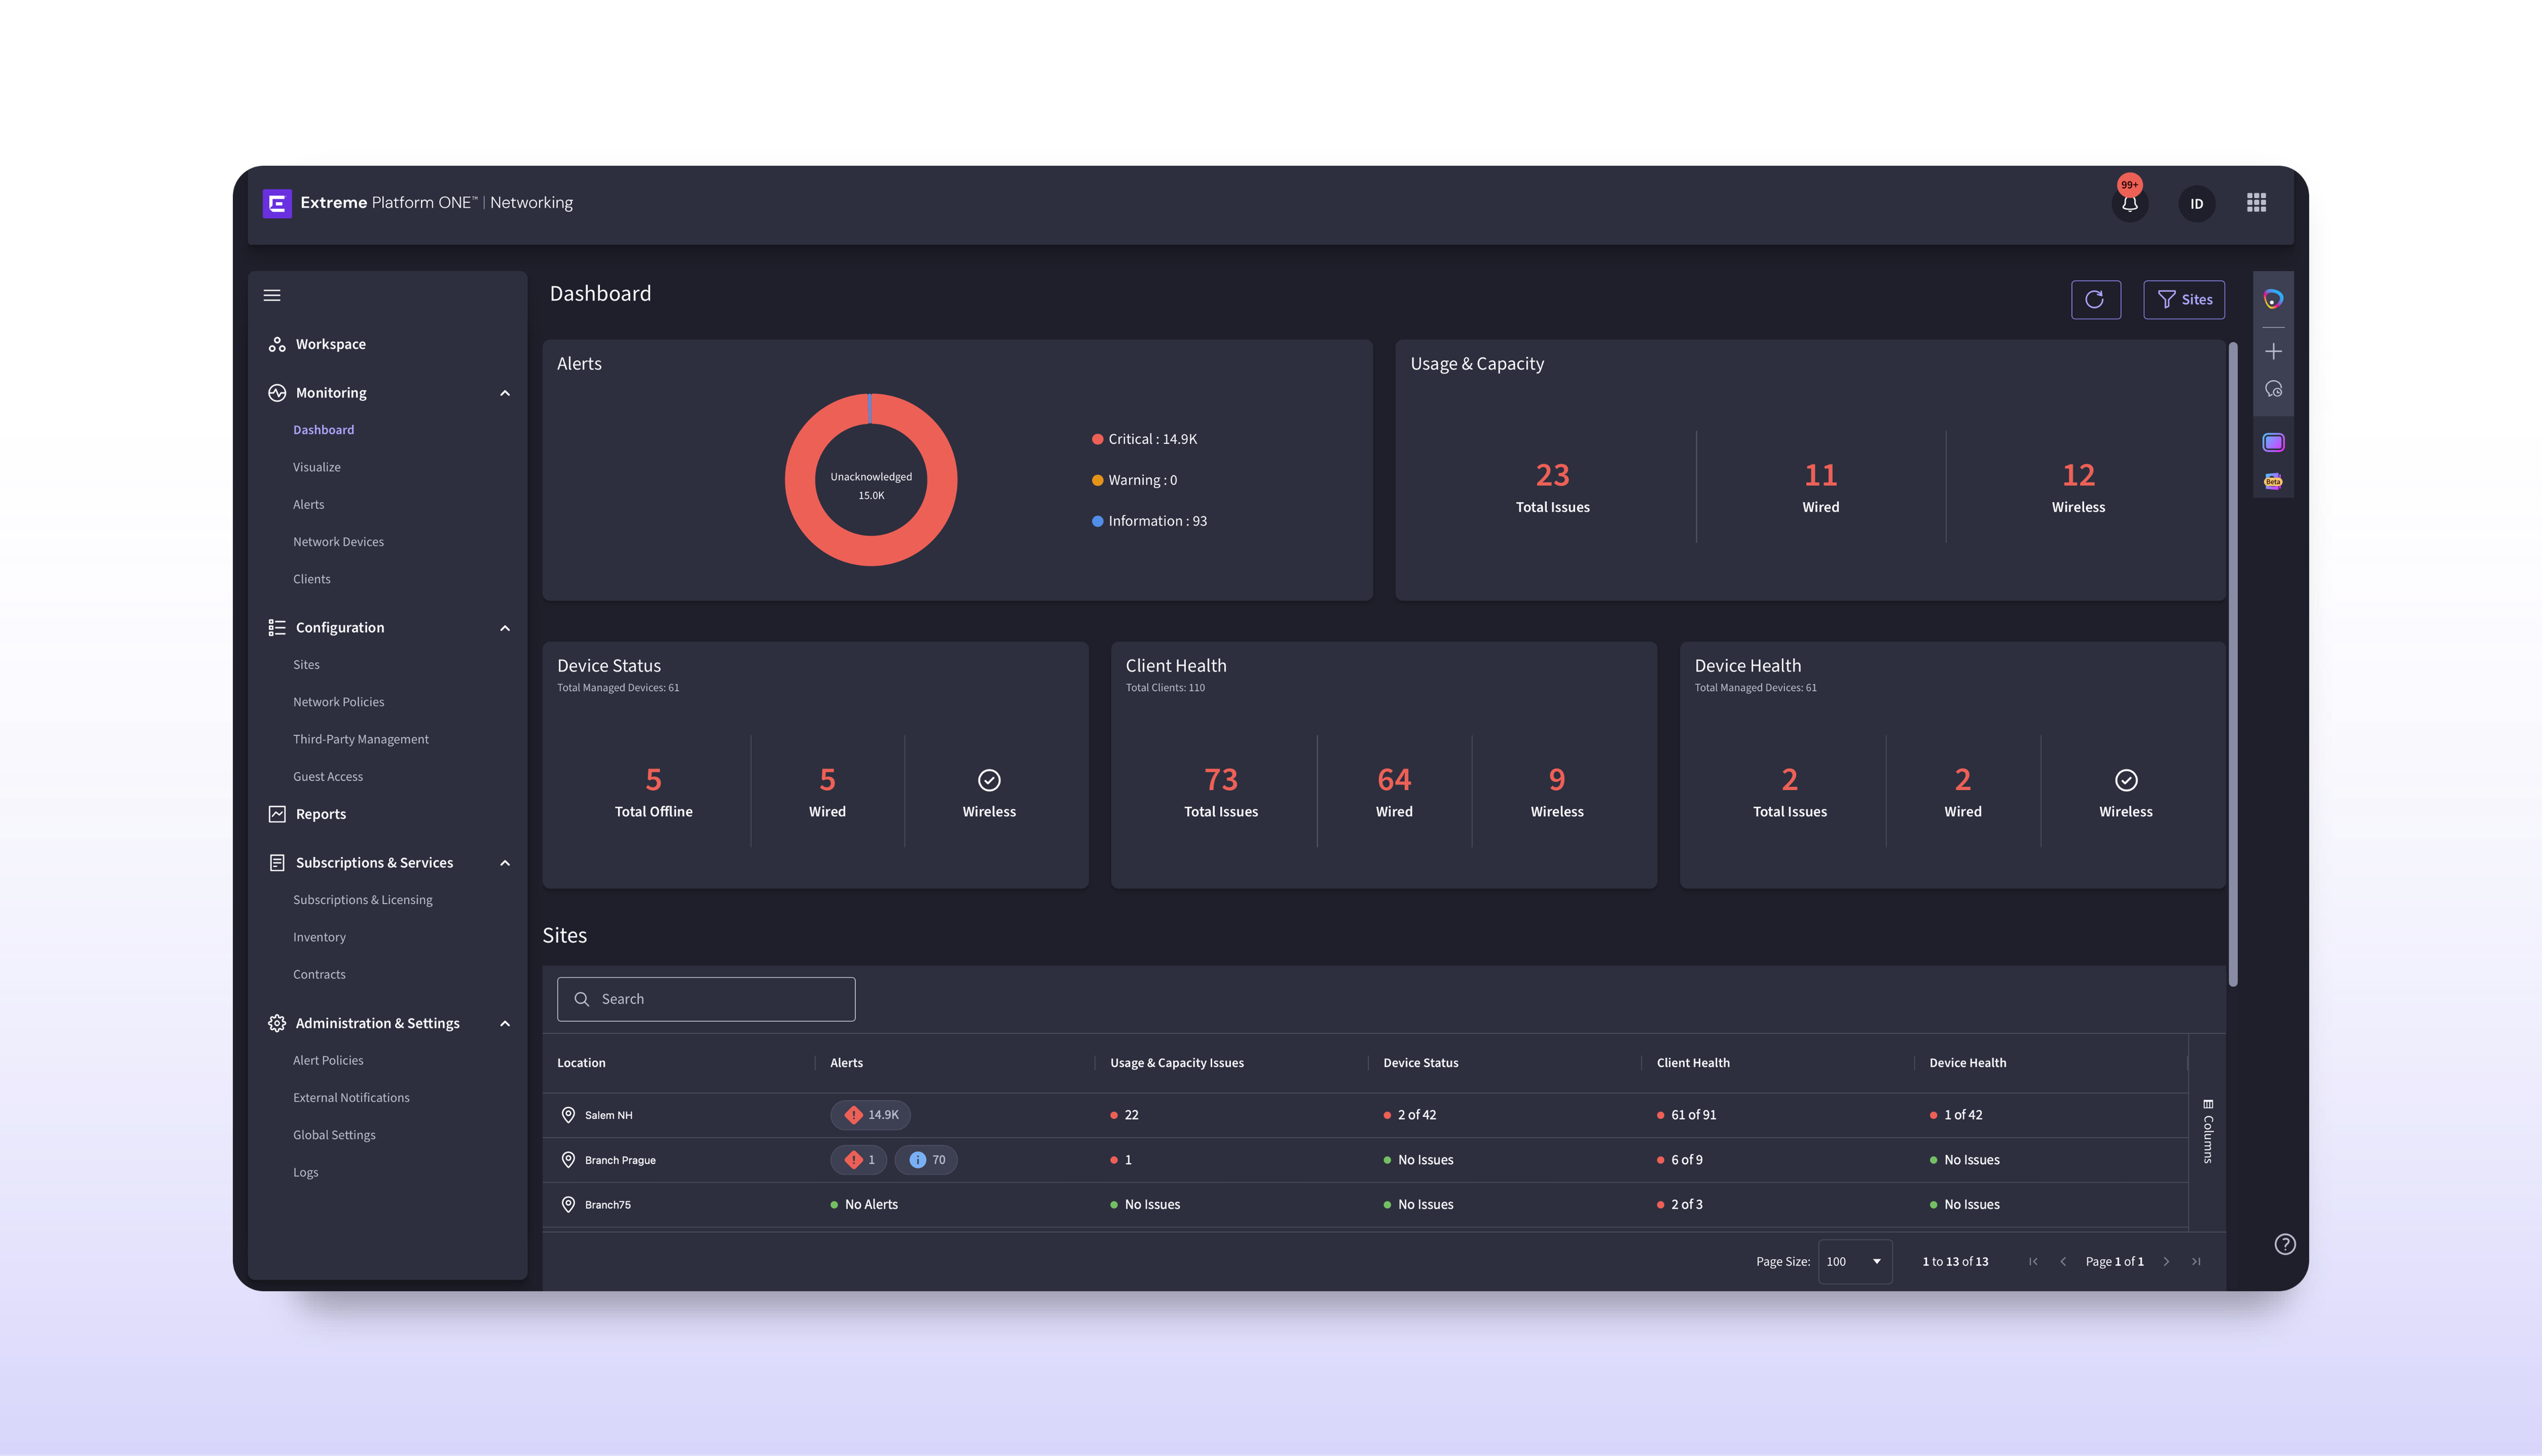The height and width of the screenshot is (1456, 2542).
Task: Collapse the Monitoring section
Action: tap(505, 393)
